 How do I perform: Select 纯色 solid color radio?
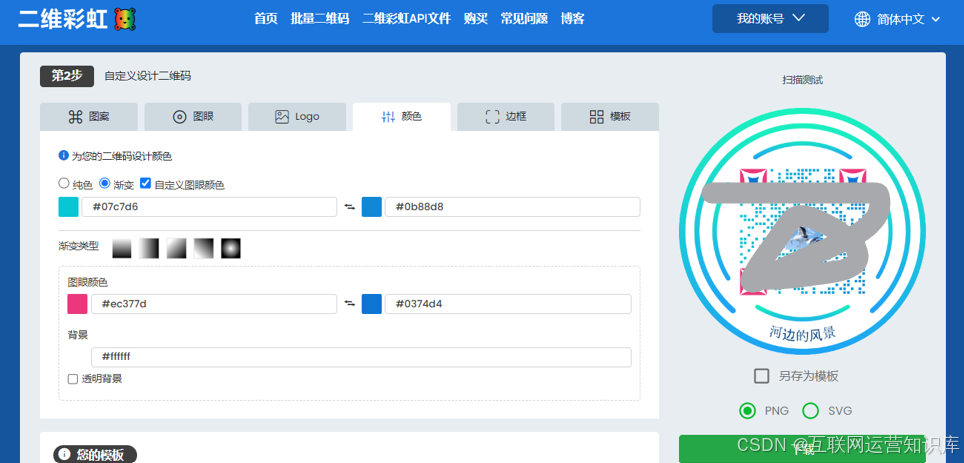point(63,183)
